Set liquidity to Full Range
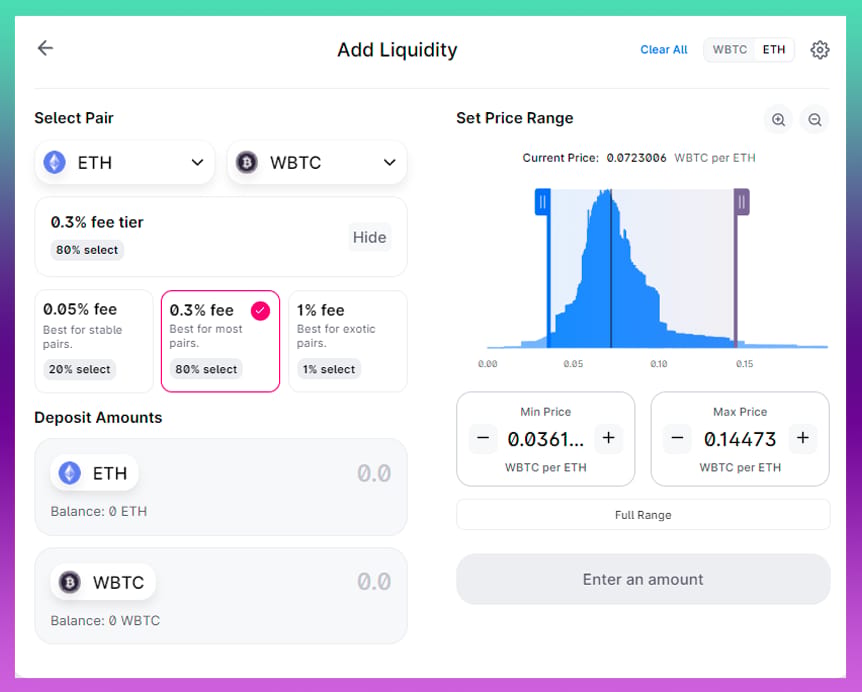Viewport: 862px width, 692px height. coord(643,514)
